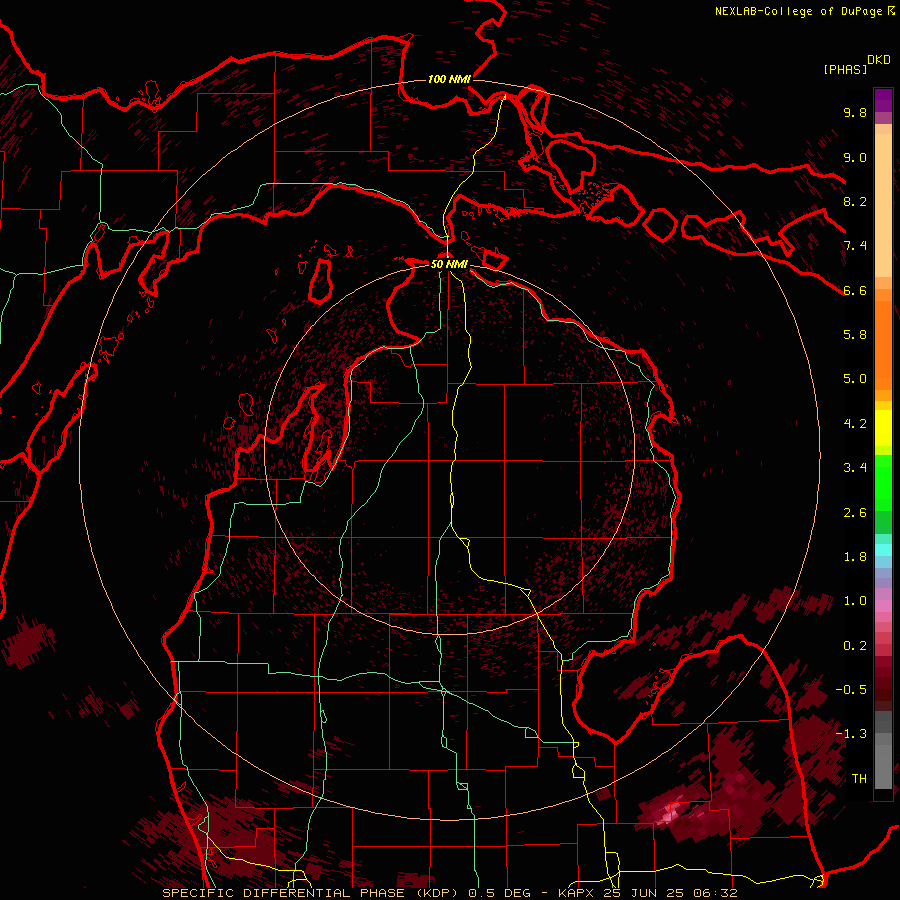Viewport: 900px width, 900px height.
Task: Click the NEXLAB-College of DuPage title text
Action: pyautogui.click(x=798, y=11)
